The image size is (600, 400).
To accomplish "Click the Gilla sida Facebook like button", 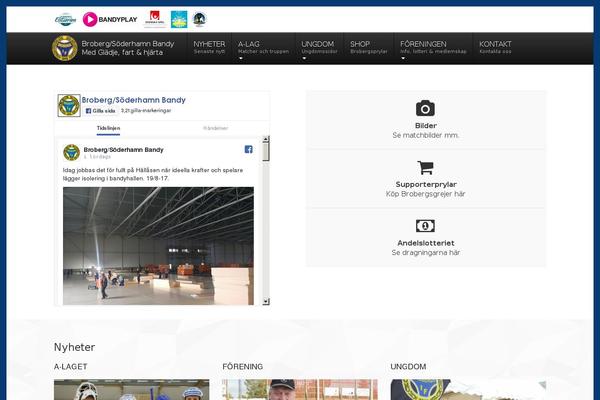I will (100, 111).
